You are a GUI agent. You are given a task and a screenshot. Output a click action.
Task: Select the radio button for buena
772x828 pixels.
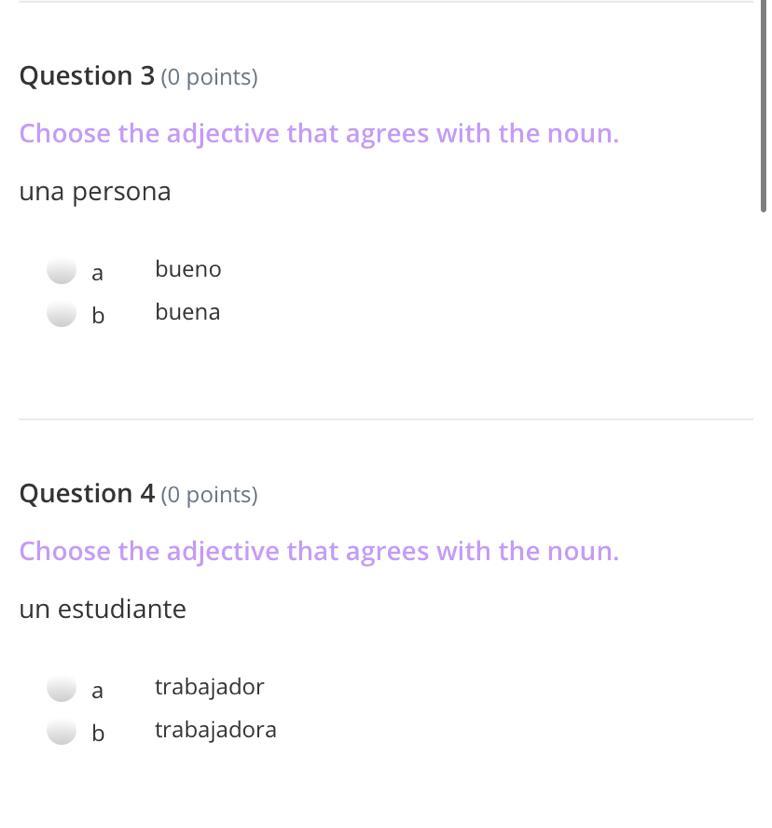pyautogui.click(x=62, y=313)
